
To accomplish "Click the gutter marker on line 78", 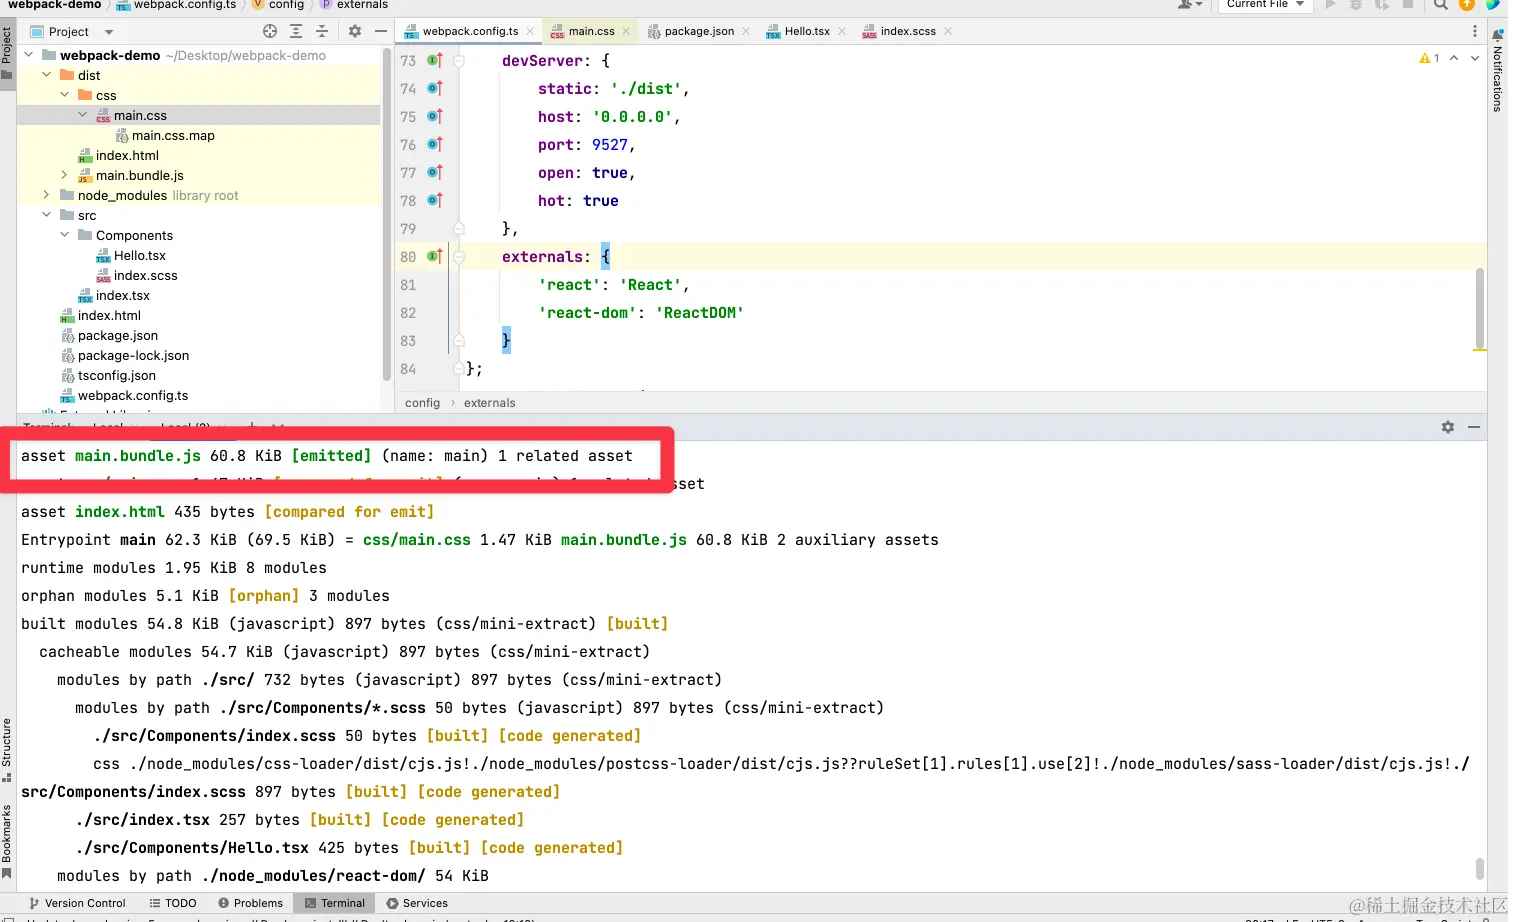I will click(435, 201).
